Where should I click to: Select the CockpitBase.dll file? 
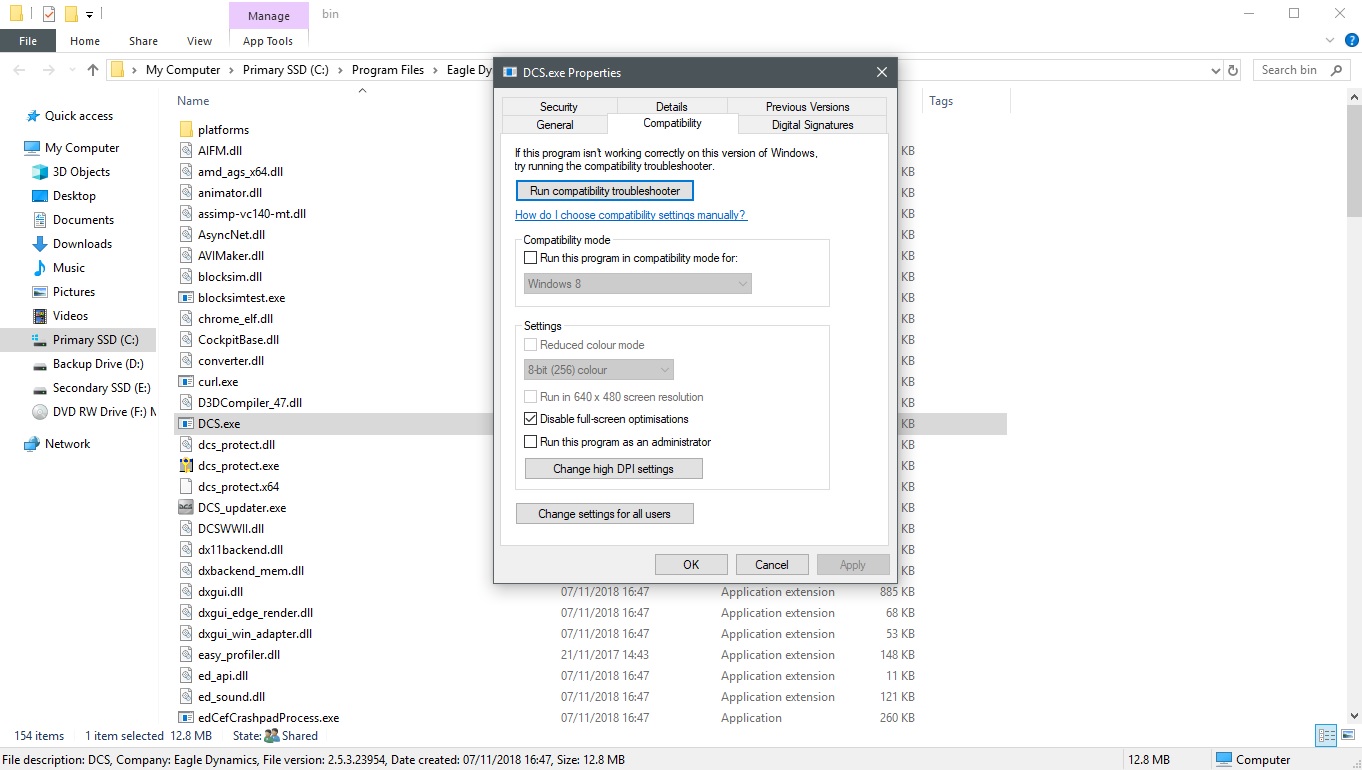coord(238,340)
